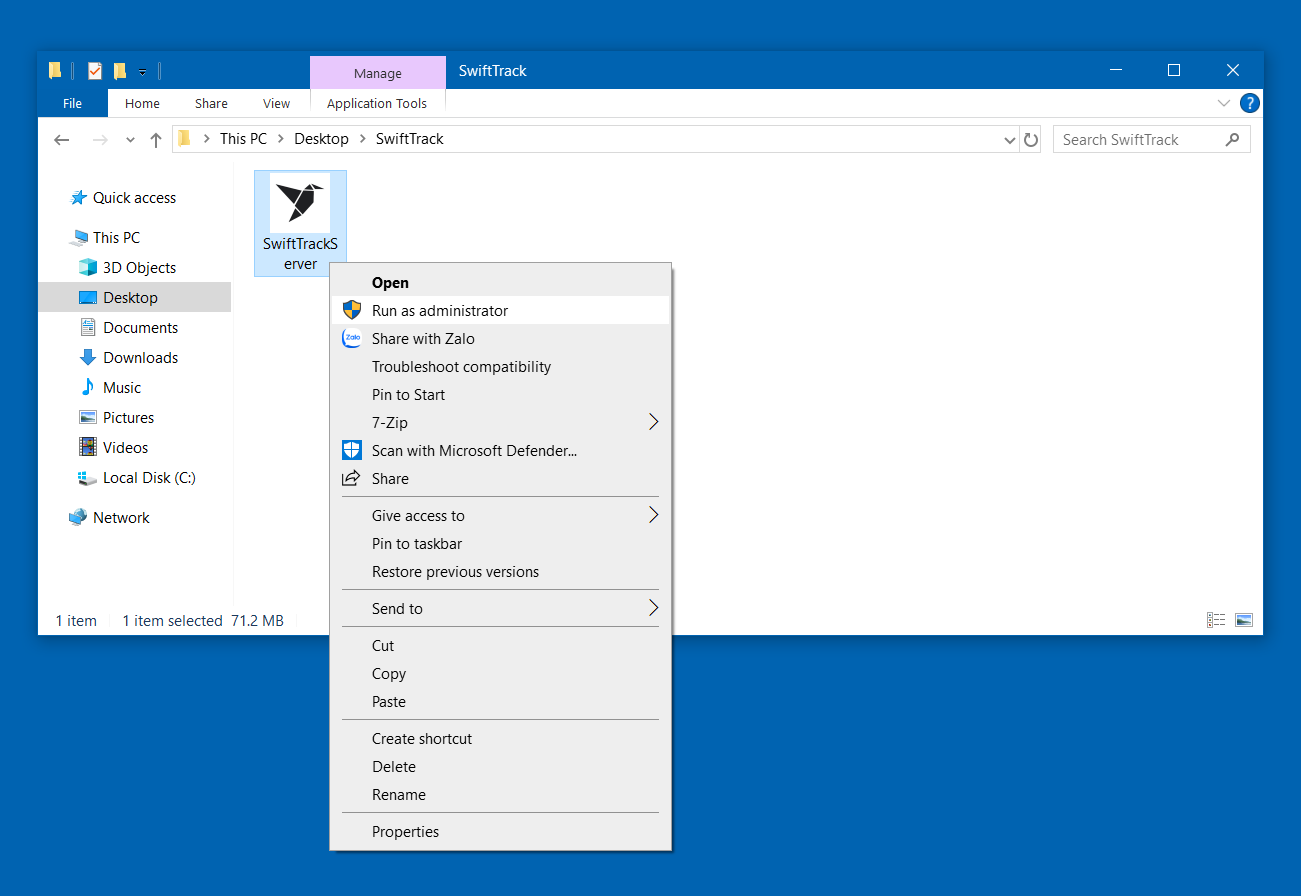
Task: Click in the Search SwiftTrack field
Action: [1152, 140]
